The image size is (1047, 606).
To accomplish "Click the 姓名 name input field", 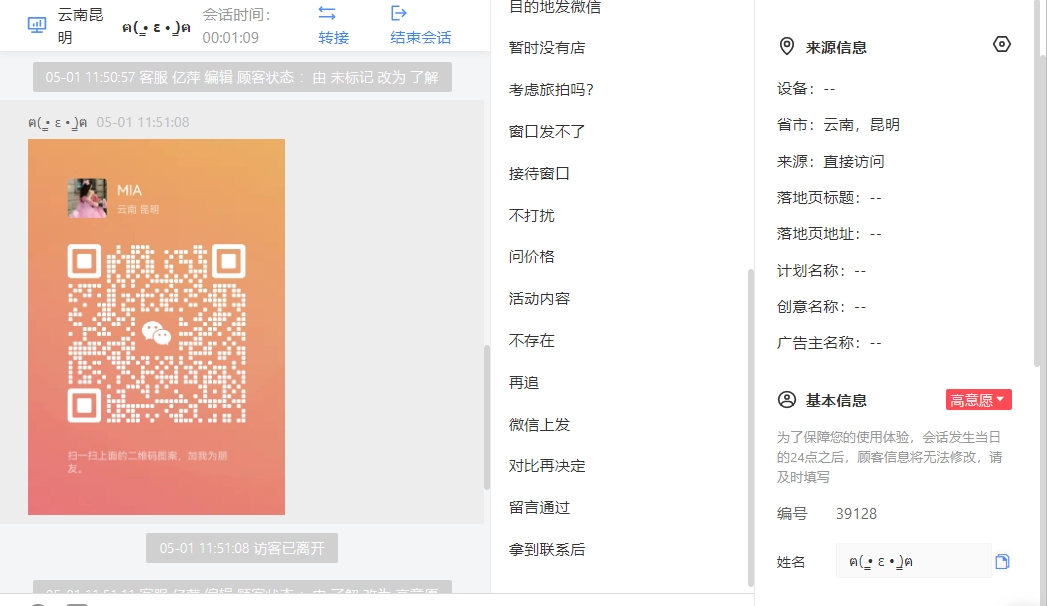I will click(x=913, y=561).
